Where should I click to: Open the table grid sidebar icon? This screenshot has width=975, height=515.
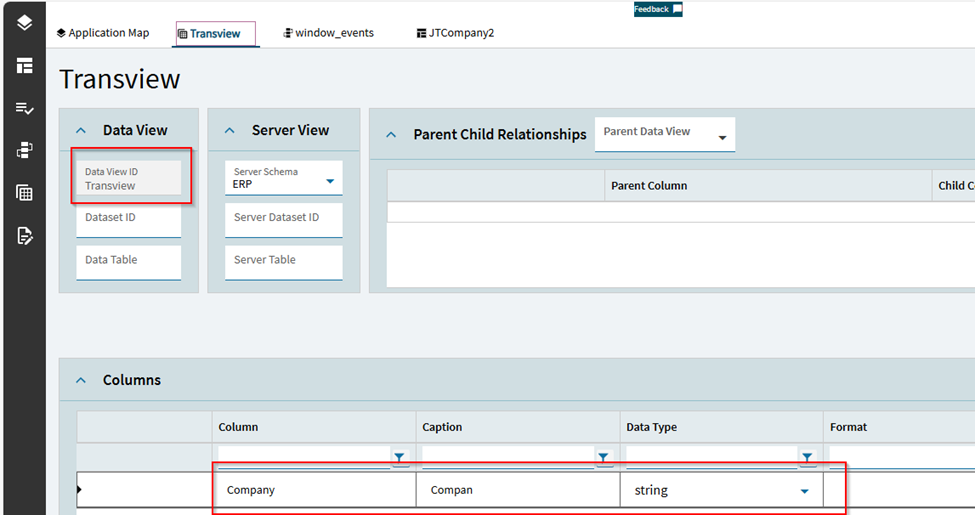24,193
